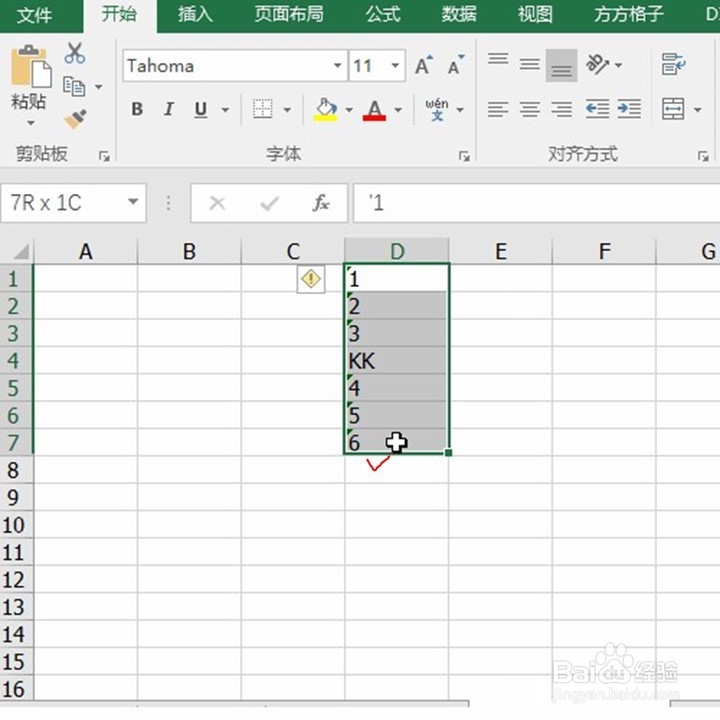The image size is (720, 720).
Task: Align text right
Action: pyautogui.click(x=561, y=109)
